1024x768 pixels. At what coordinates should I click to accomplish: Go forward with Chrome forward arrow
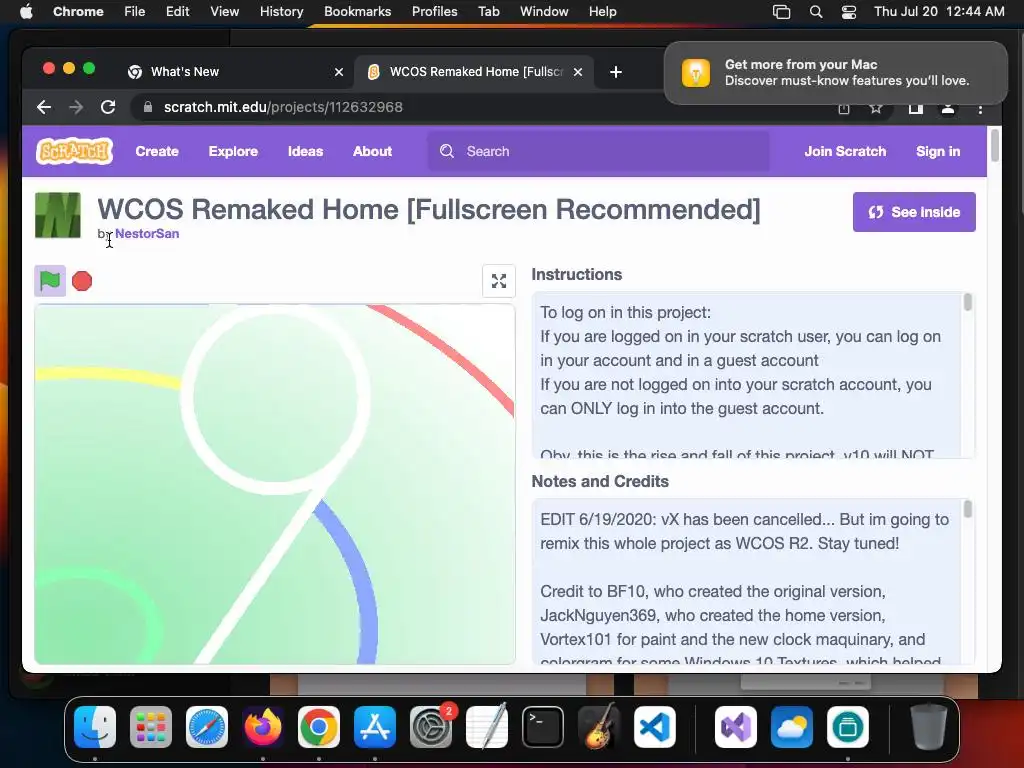point(76,107)
